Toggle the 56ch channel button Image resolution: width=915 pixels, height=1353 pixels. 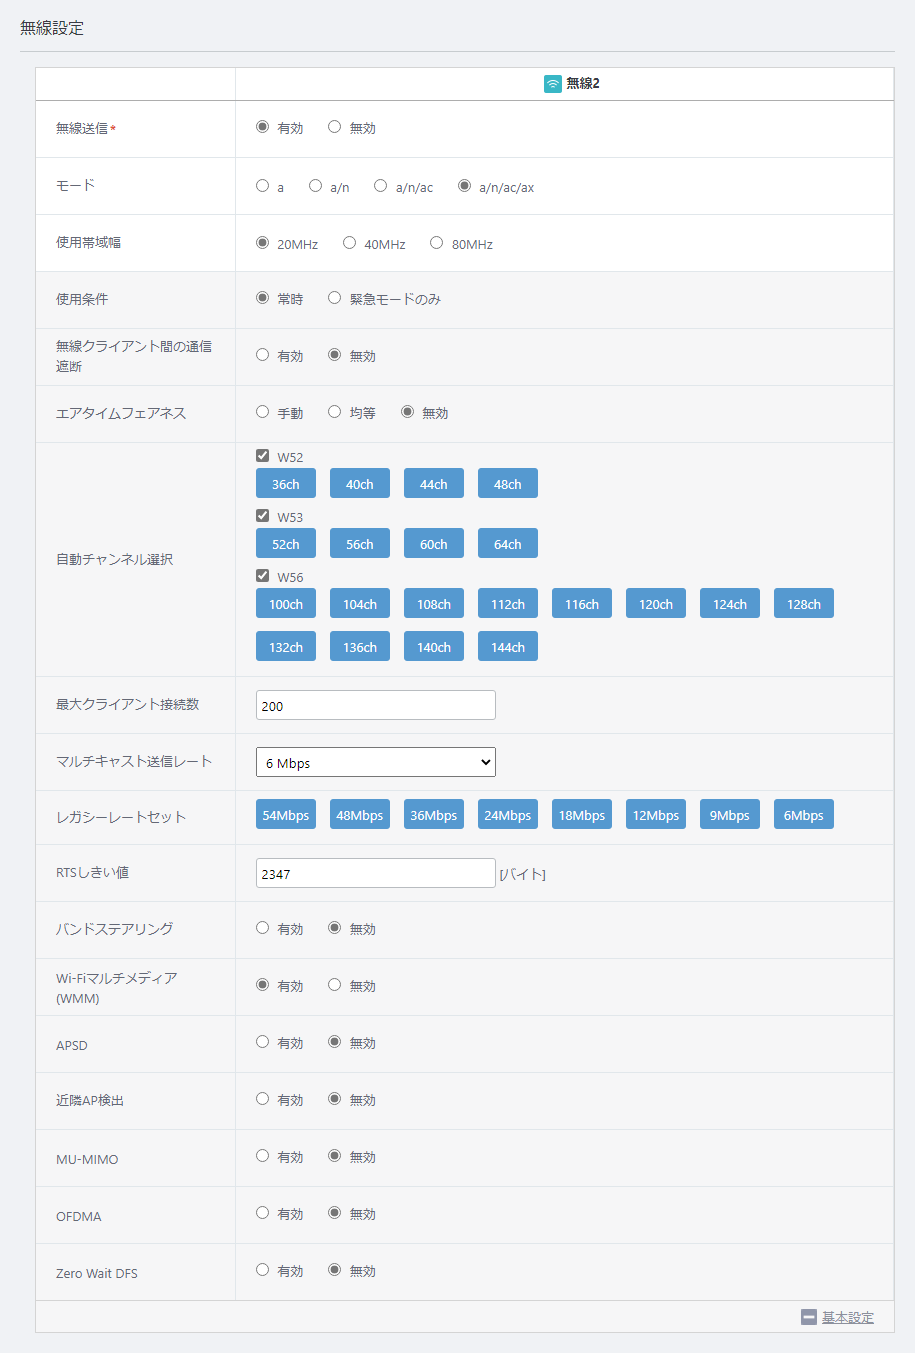click(x=360, y=544)
